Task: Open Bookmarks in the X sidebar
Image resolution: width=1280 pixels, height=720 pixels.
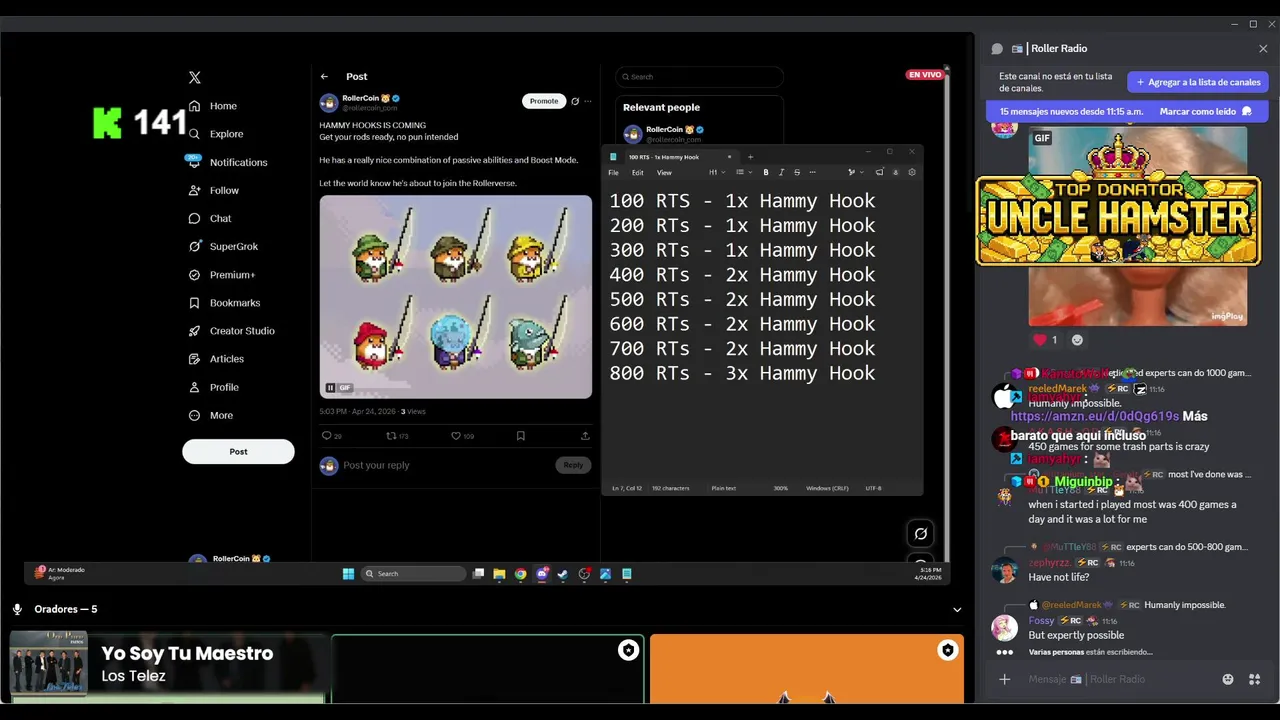Action: click(x=224, y=303)
